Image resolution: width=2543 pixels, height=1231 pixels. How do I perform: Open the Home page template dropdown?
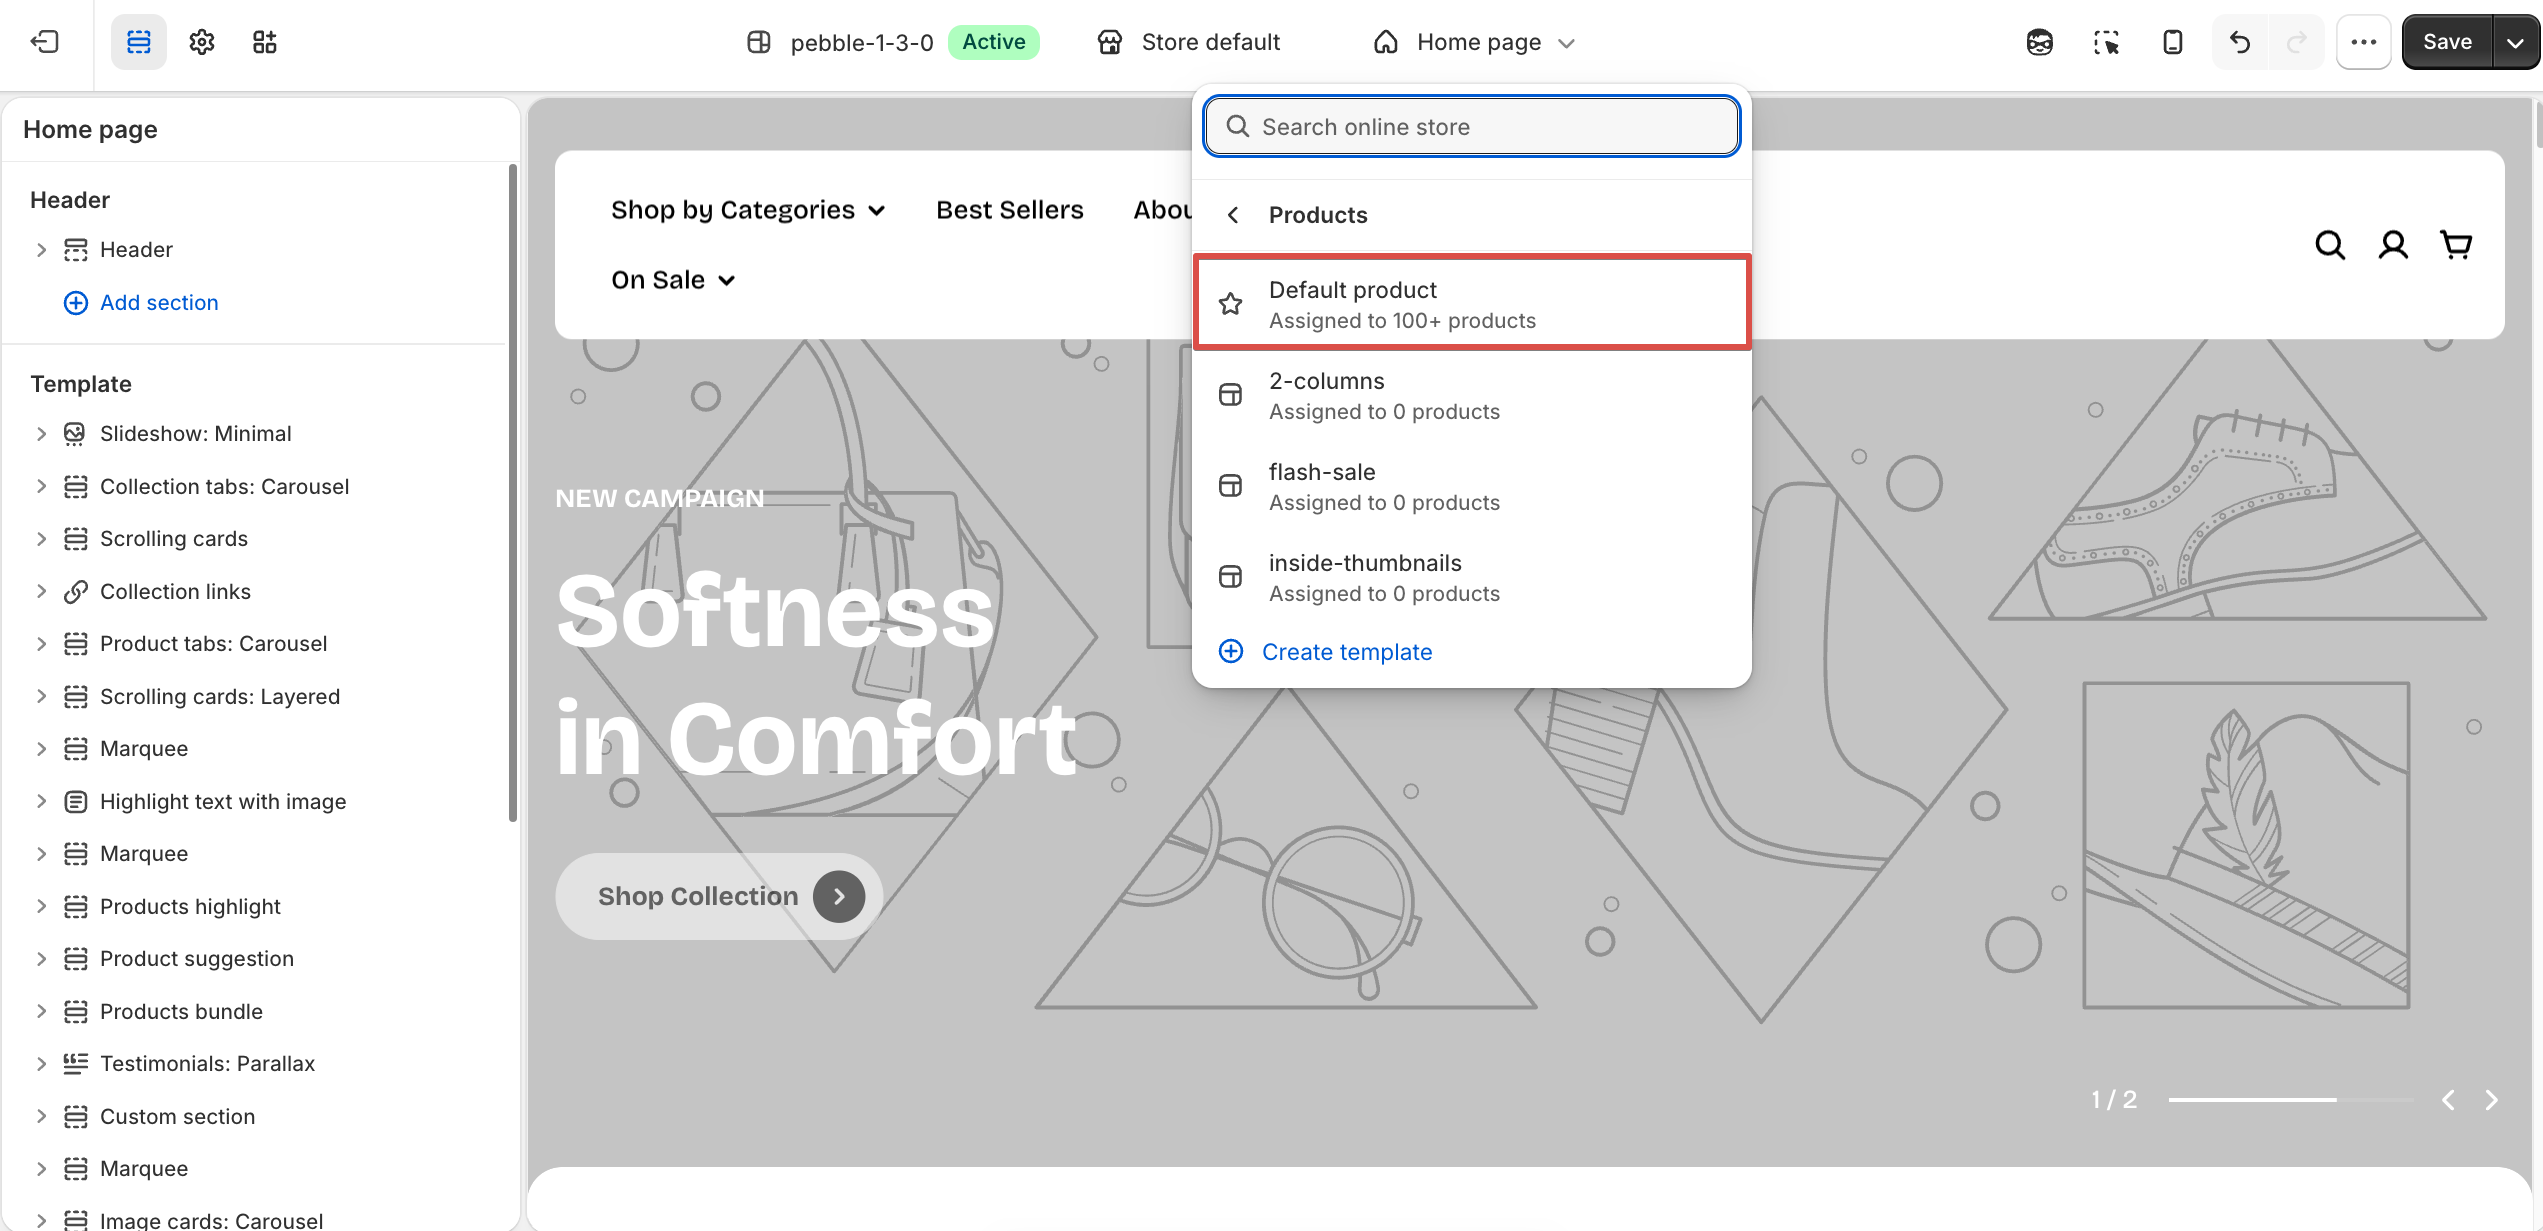(1474, 42)
